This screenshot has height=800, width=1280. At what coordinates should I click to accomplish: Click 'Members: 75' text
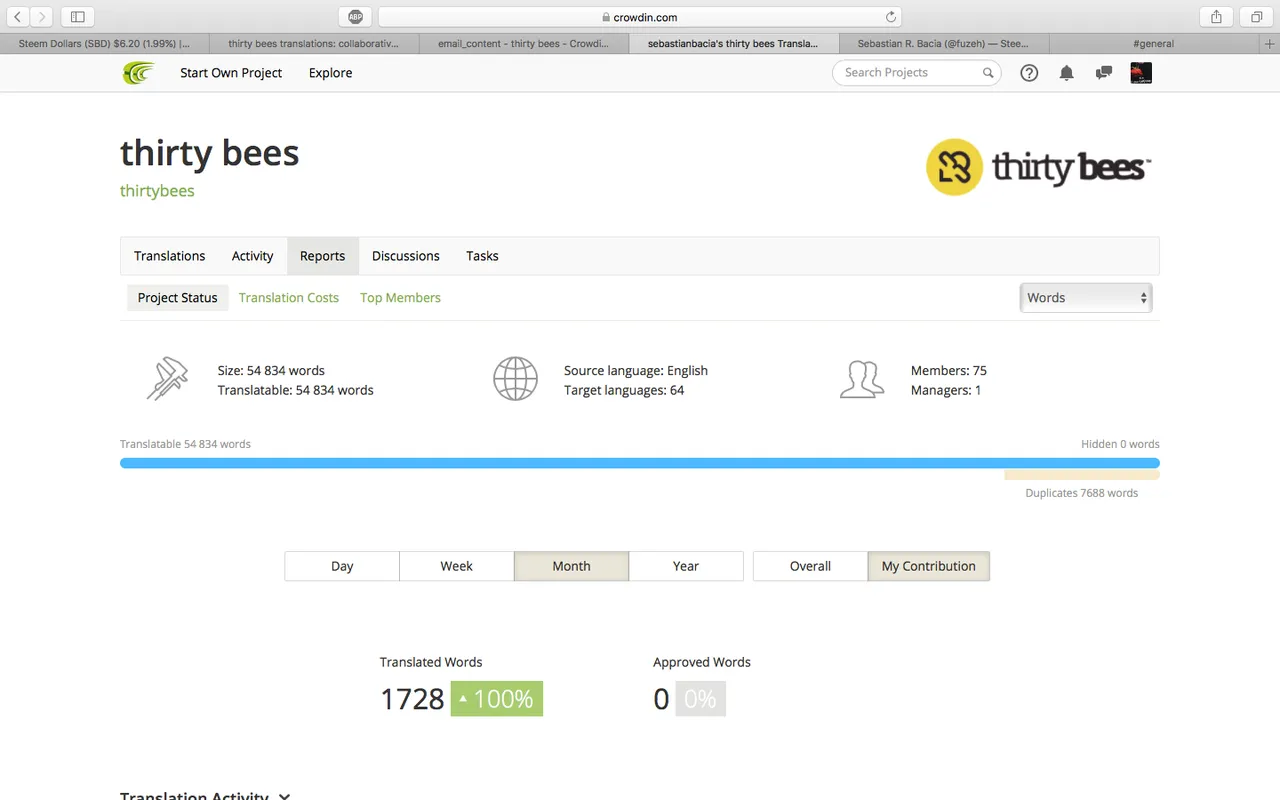pos(949,370)
